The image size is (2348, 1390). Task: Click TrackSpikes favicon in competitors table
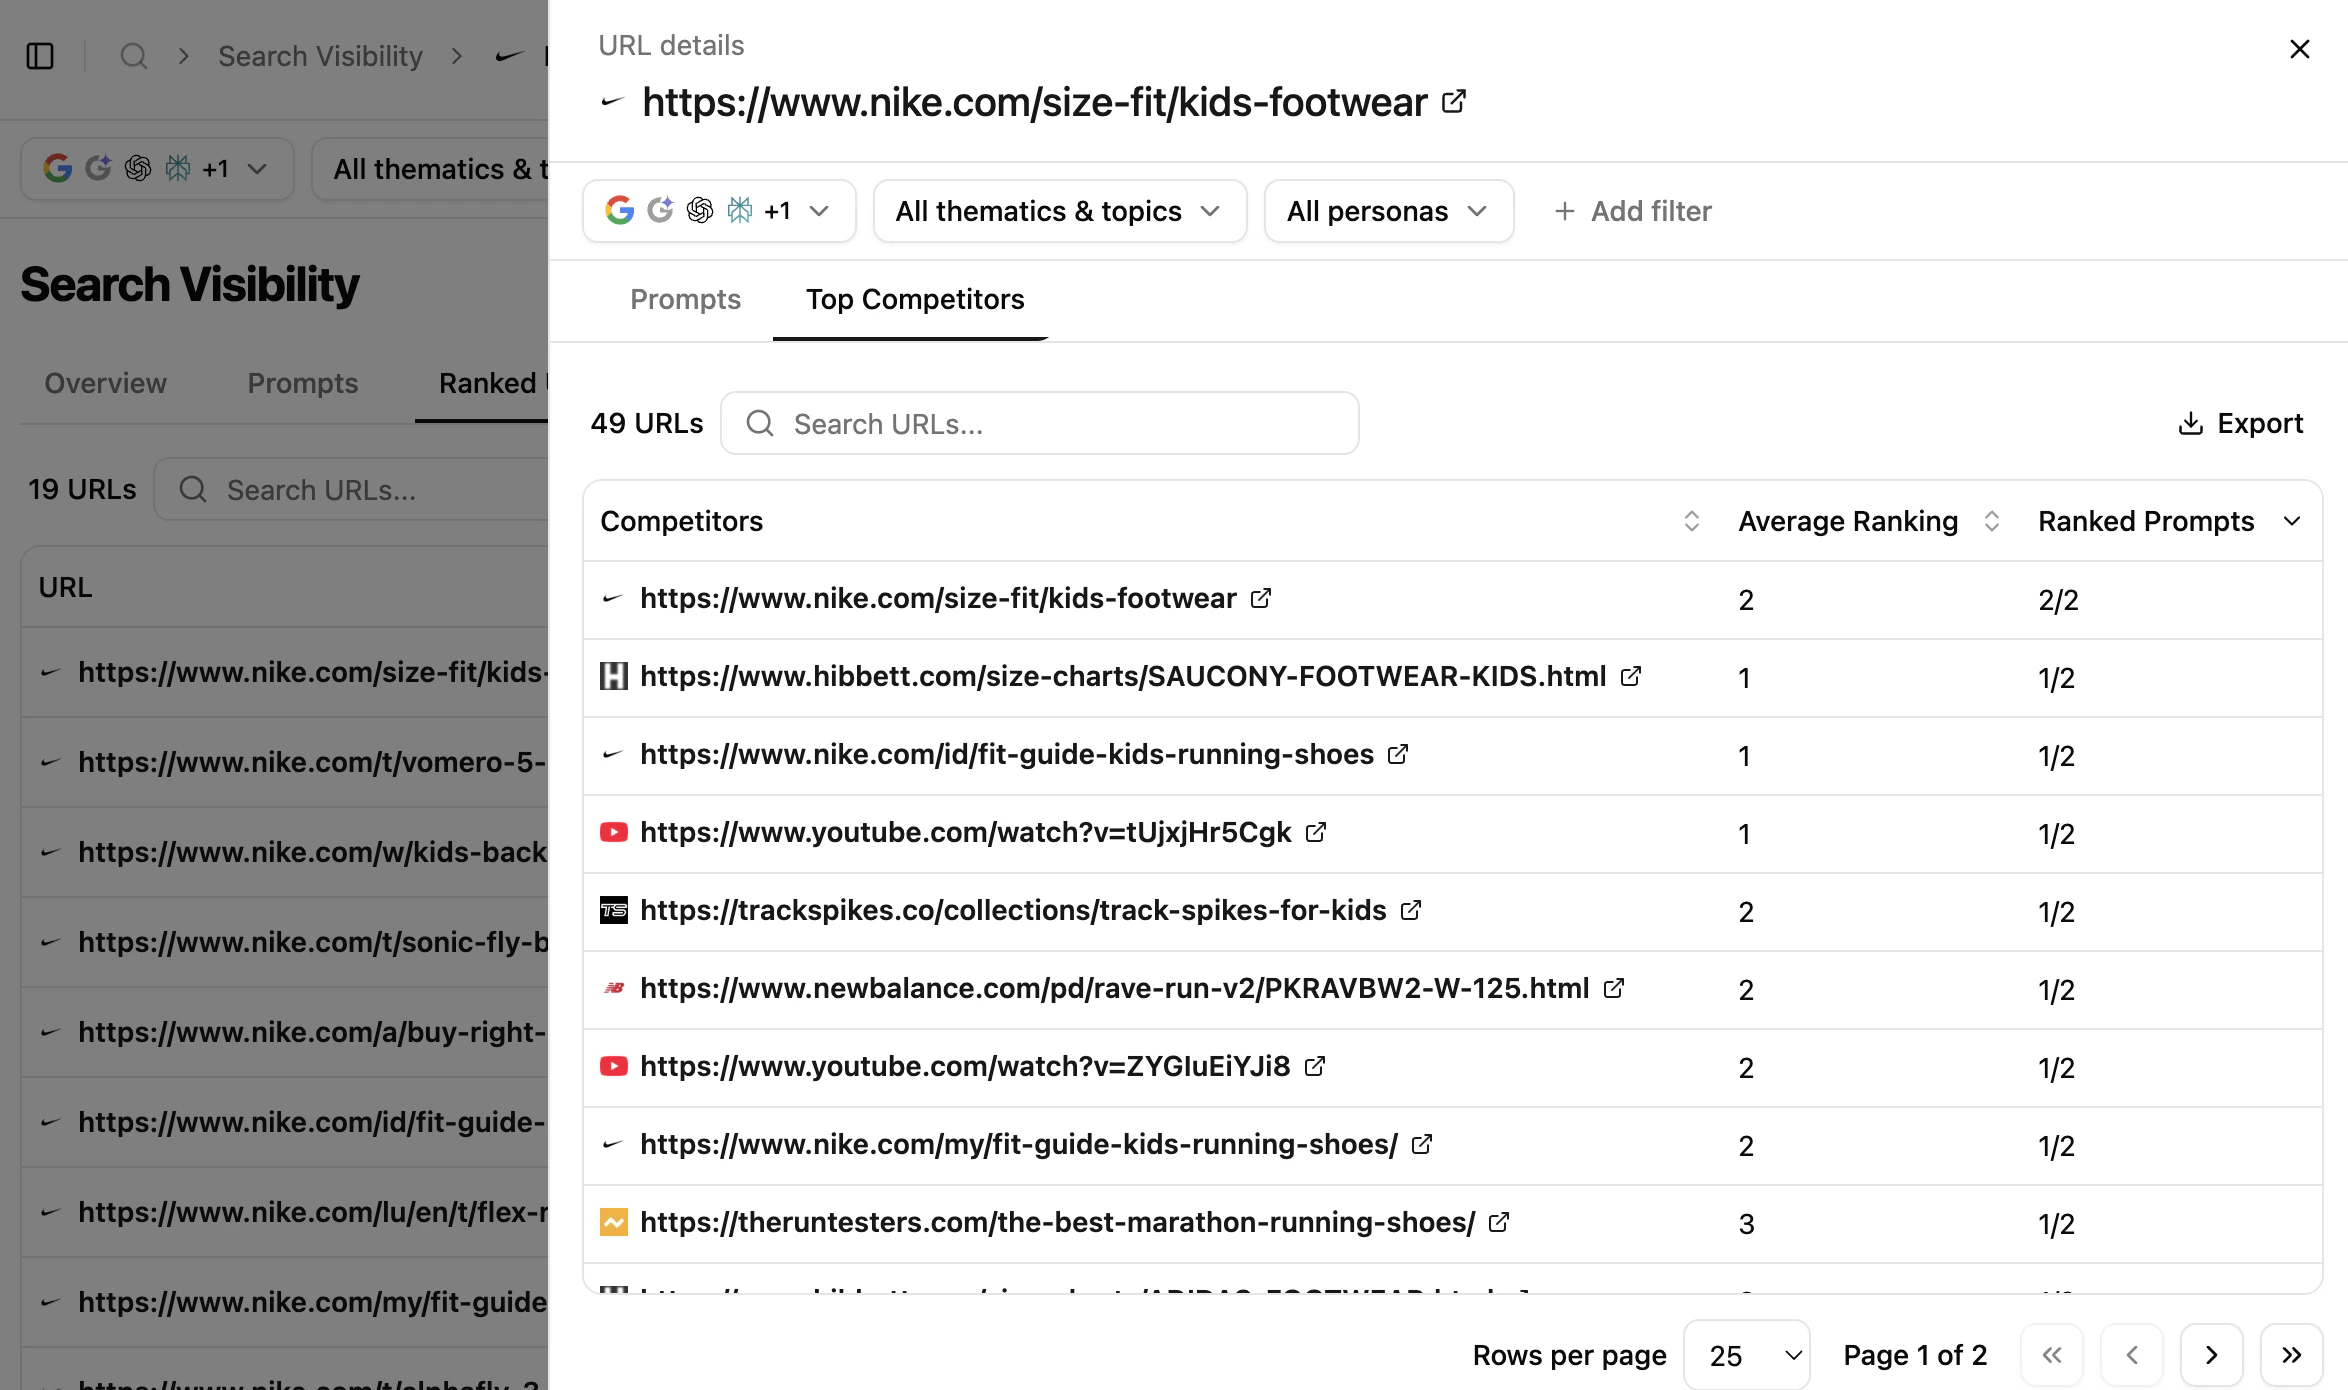pyautogui.click(x=613, y=910)
